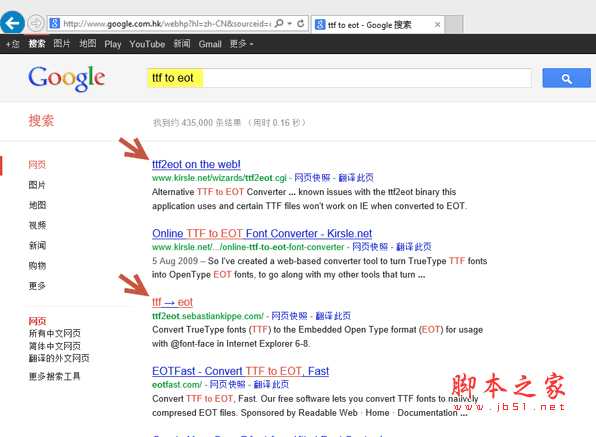The image size is (596, 437).
Task: Select '购物' in left sidebar
Action: pos(37,266)
